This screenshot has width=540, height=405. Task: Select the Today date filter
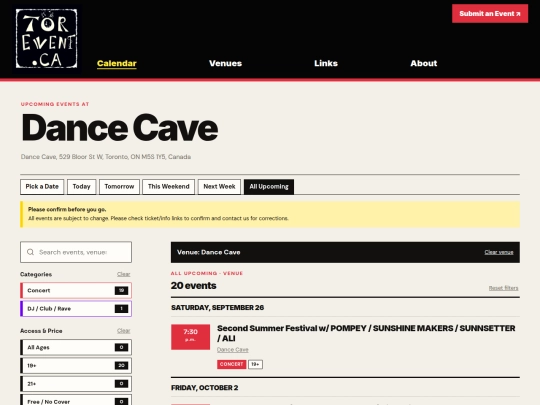[81, 187]
